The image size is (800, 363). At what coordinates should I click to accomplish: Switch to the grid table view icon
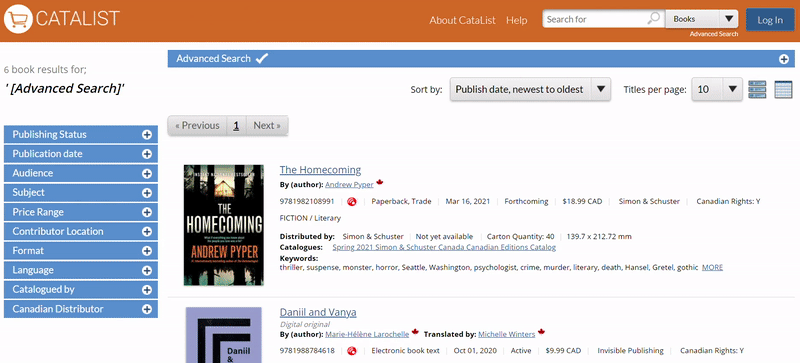783,89
